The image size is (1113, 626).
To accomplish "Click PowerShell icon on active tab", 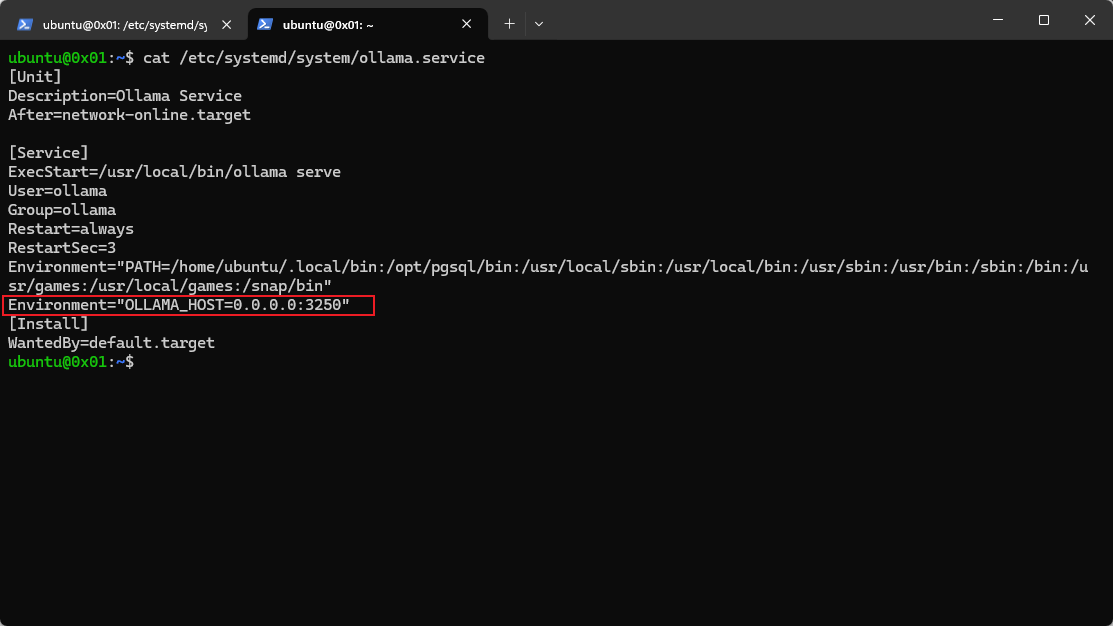I will click(265, 24).
